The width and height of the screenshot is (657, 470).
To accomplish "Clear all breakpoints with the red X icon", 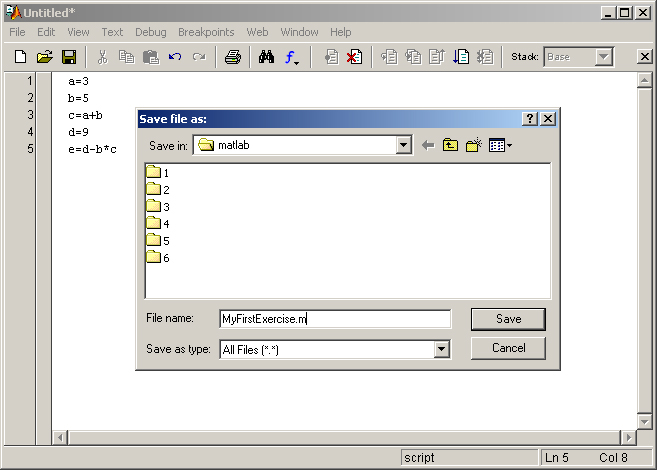I will click(x=354, y=57).
